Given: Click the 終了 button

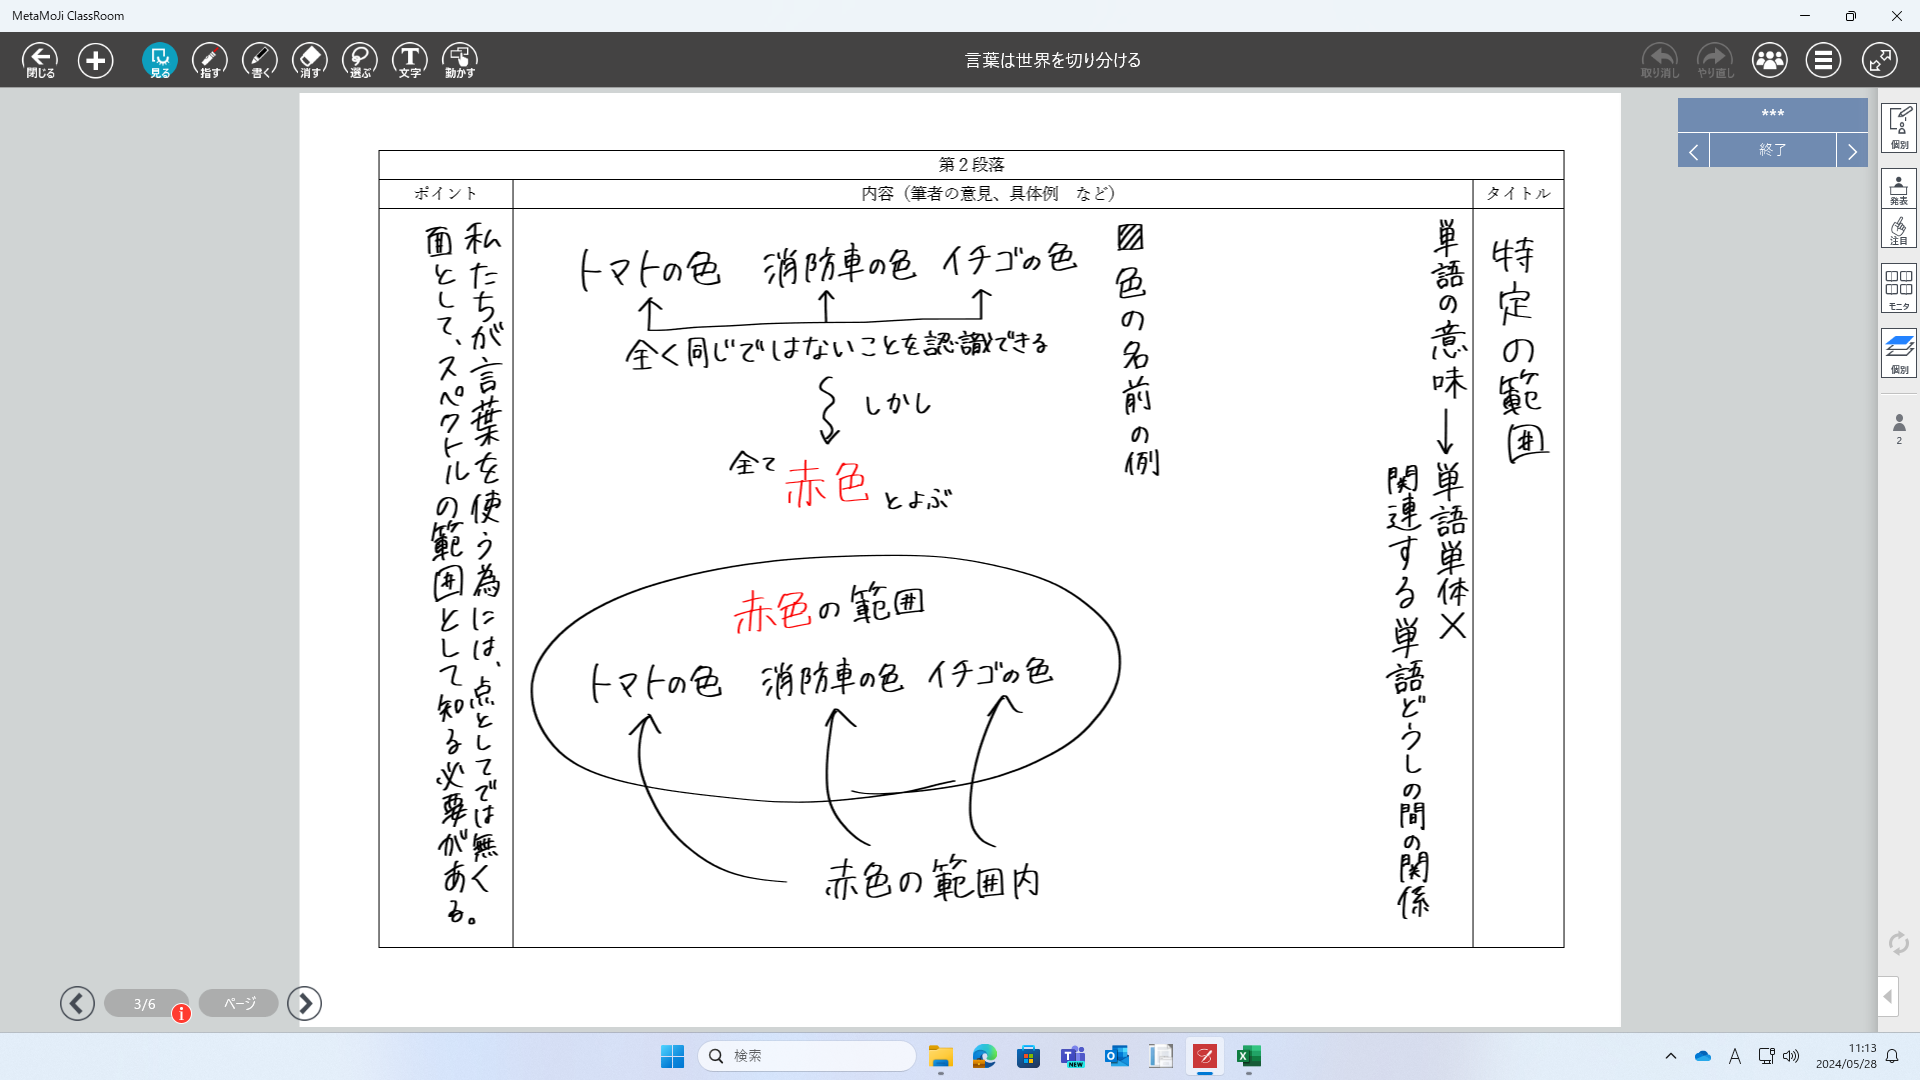Looking at the screenshot, I should click(1772, 150).
